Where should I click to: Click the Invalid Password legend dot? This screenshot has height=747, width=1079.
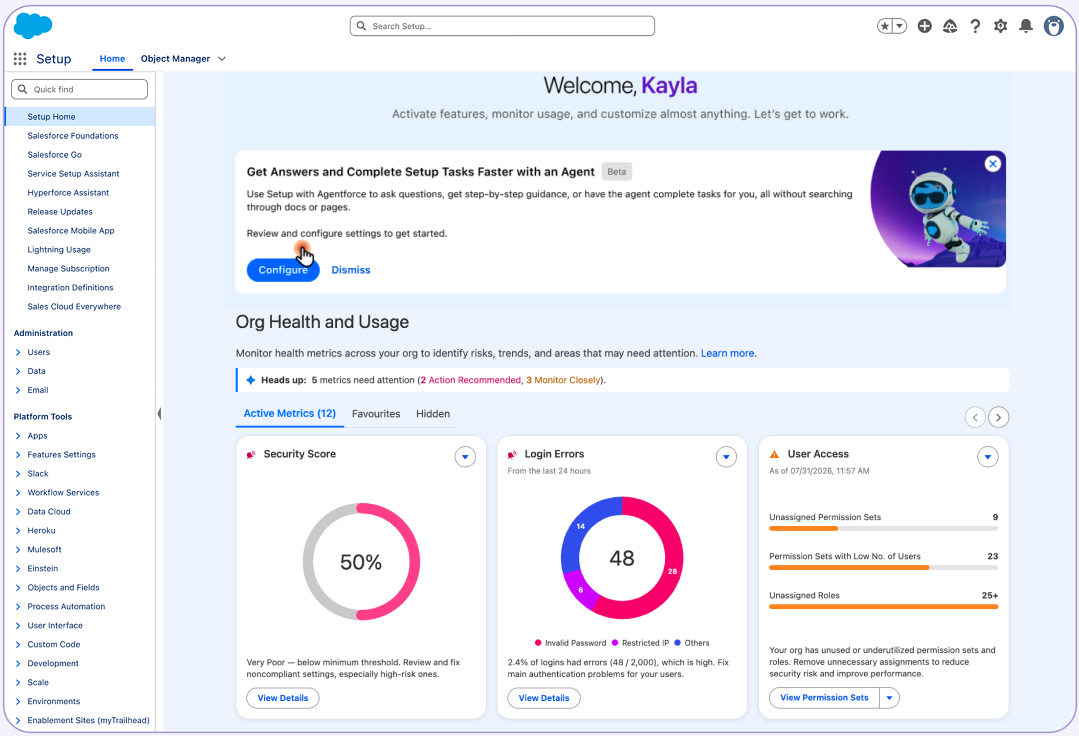click(x=538, y=643)
